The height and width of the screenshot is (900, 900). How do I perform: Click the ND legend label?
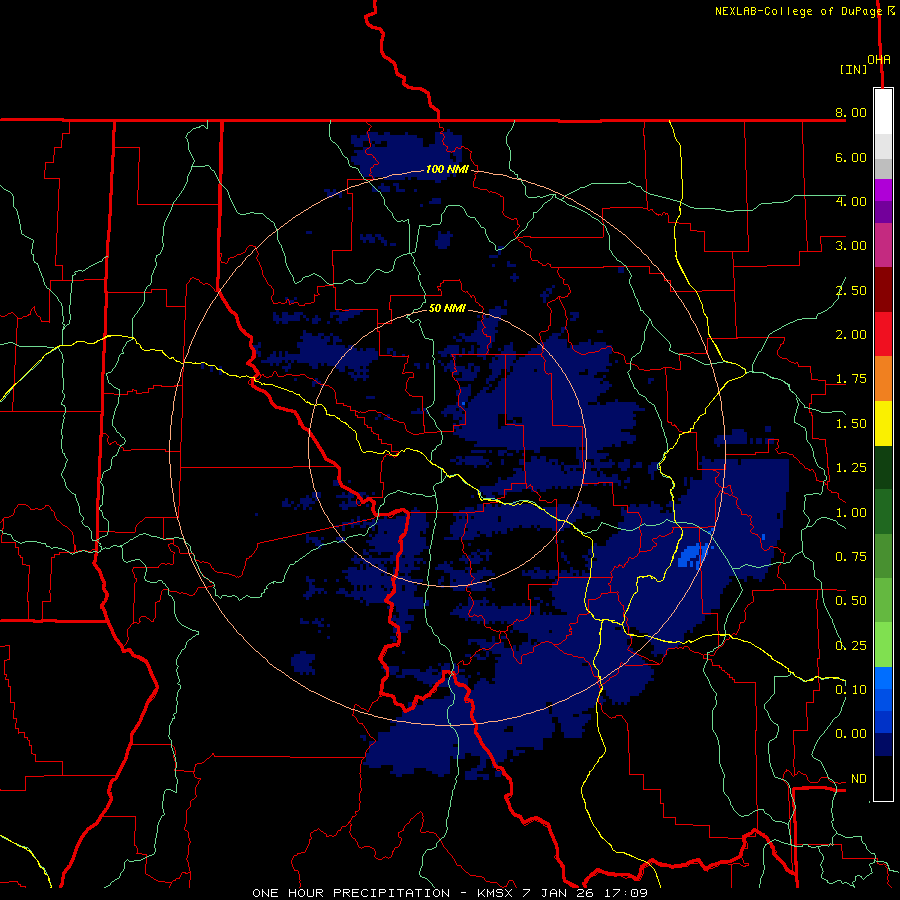click(x=858, y=779)
